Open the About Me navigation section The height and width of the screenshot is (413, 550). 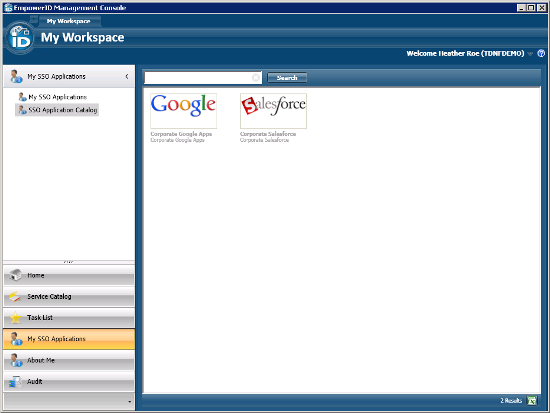[x=69, y=360]
